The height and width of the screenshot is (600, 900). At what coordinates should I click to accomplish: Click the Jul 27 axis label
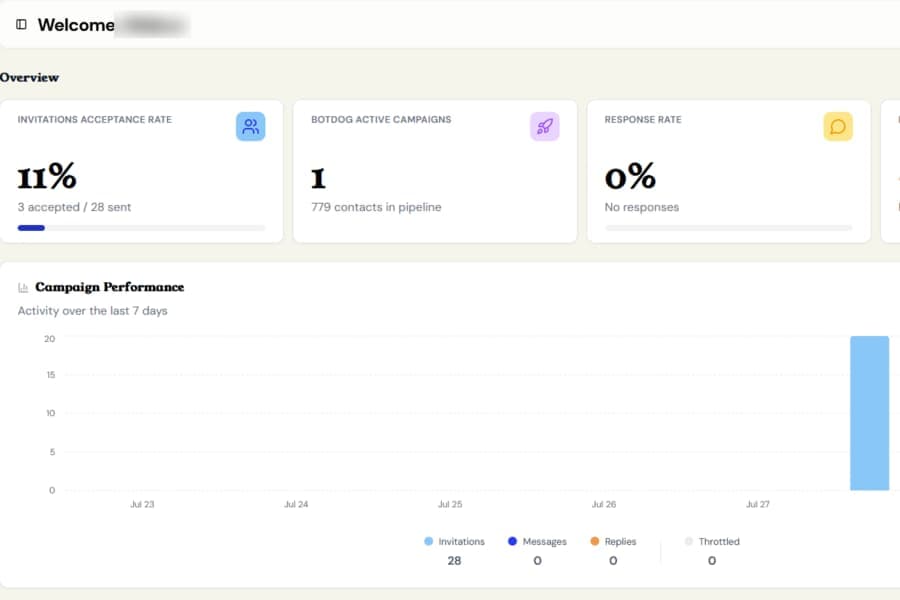[758, 504]
